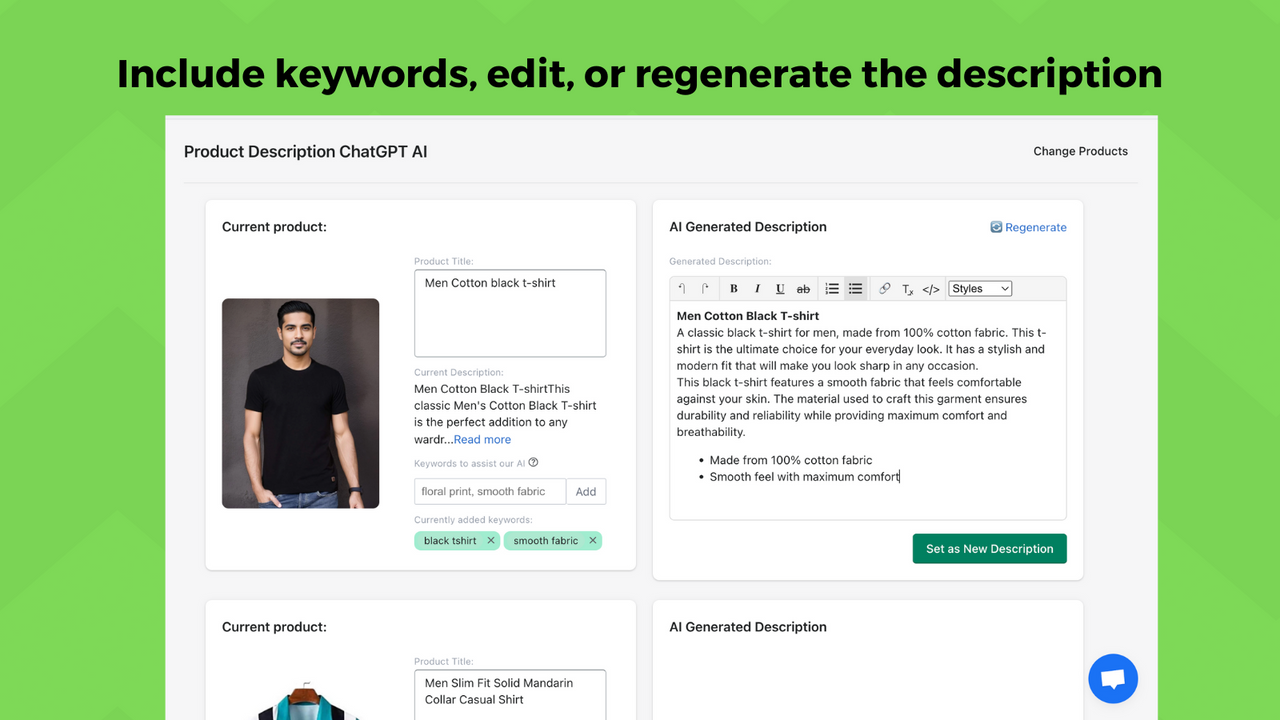This screenshot has width=1280, height=720.
Task: Toggle bold formatting in the editor
Action: pos(733,288)
